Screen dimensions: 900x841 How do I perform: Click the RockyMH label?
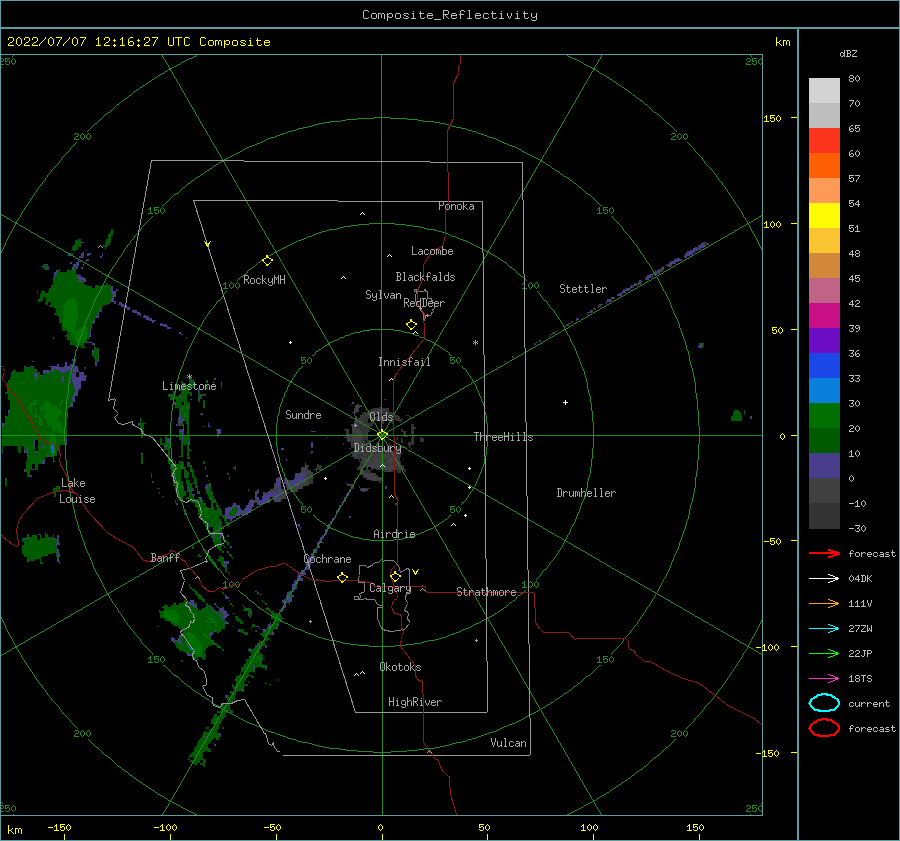(264, 280)
